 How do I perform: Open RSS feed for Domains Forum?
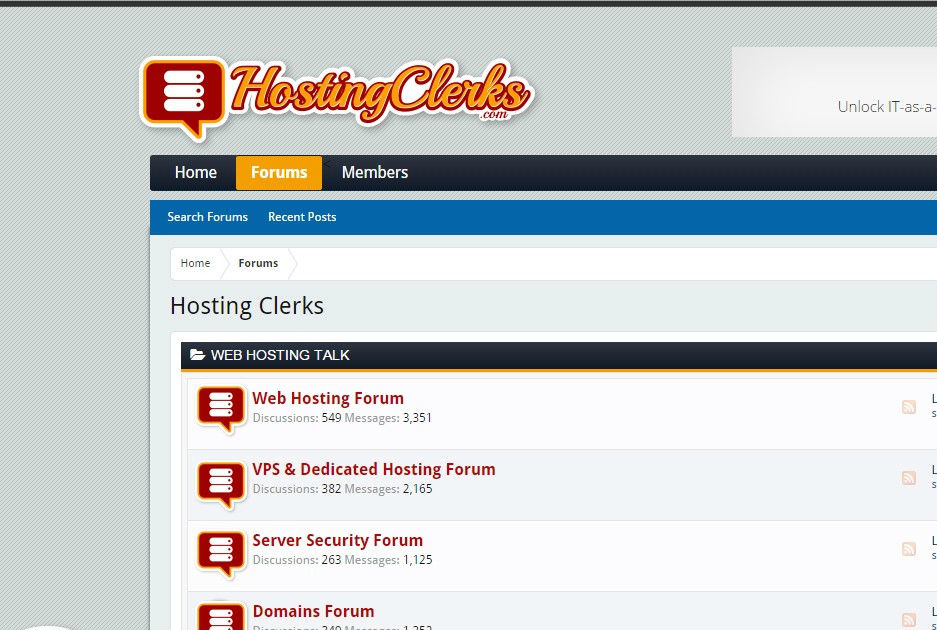pyautogui.click(x=908, y=620)
